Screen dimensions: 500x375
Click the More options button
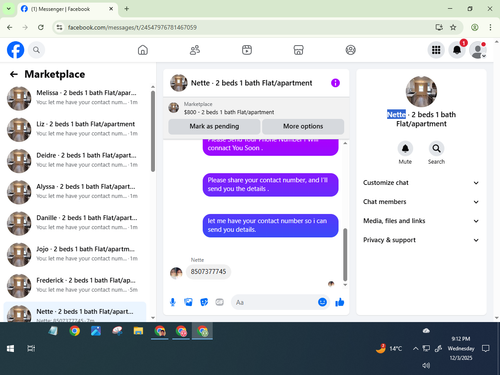[x=303, y=126]
